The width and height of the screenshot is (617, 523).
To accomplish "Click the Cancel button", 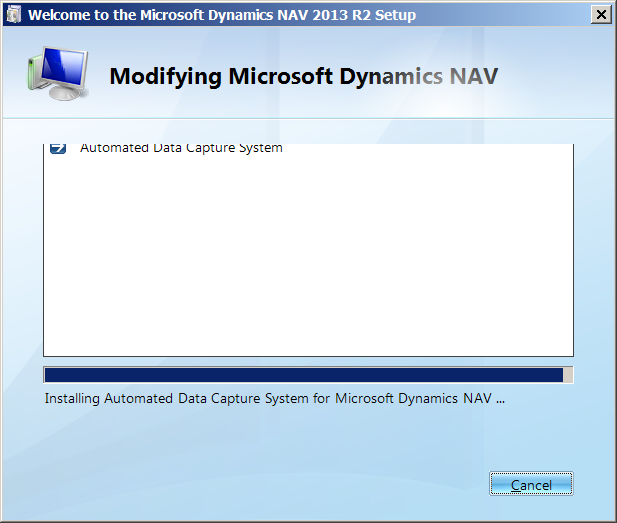I will (x=531, y=484).
